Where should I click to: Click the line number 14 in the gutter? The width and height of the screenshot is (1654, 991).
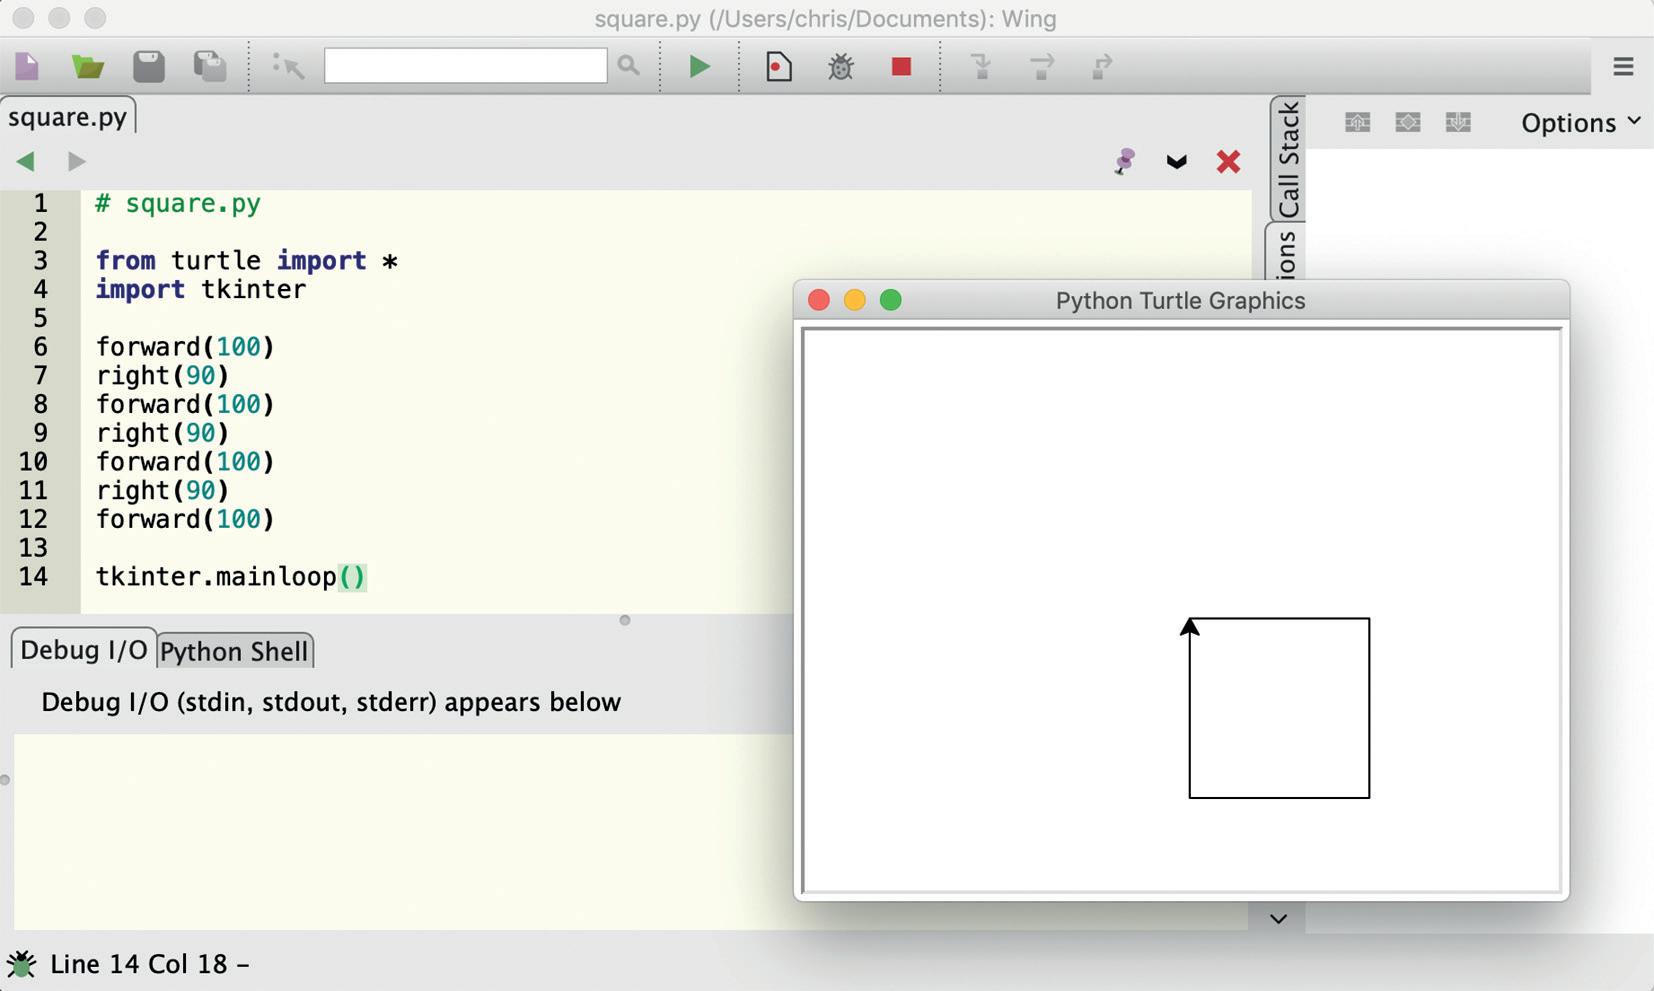click(33, 577)
